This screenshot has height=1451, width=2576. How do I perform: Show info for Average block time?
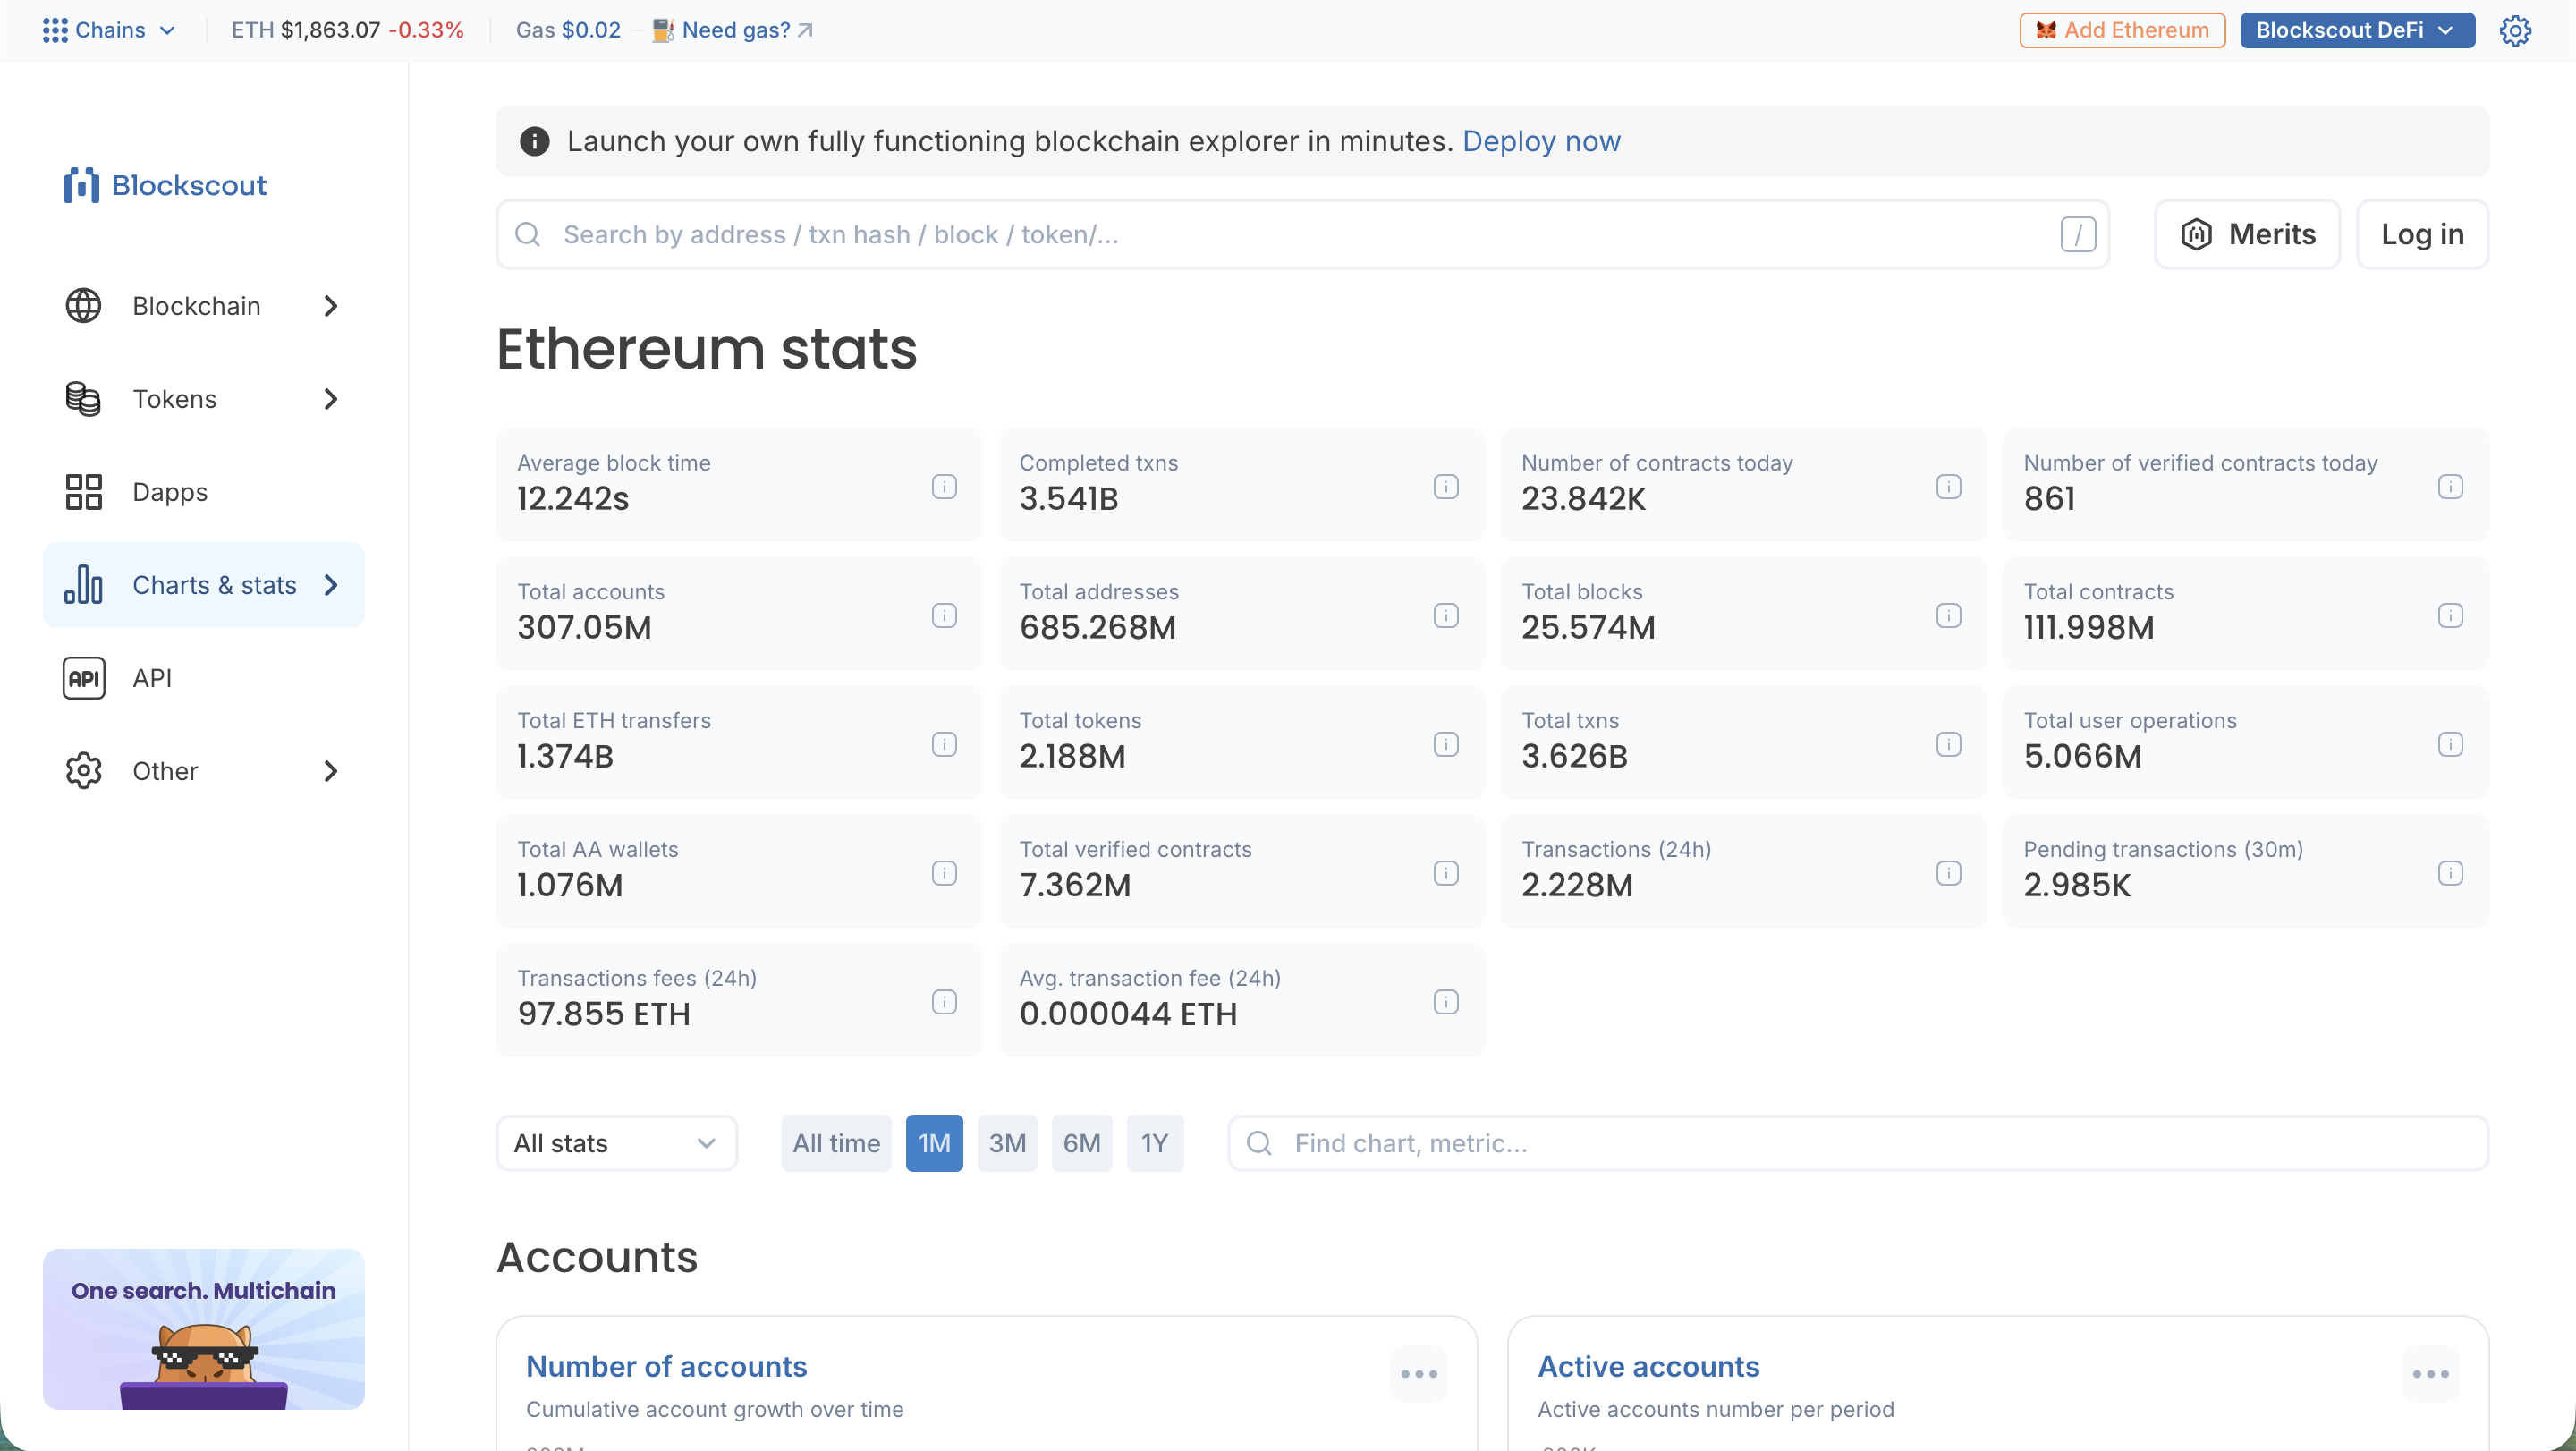(944, 486)
